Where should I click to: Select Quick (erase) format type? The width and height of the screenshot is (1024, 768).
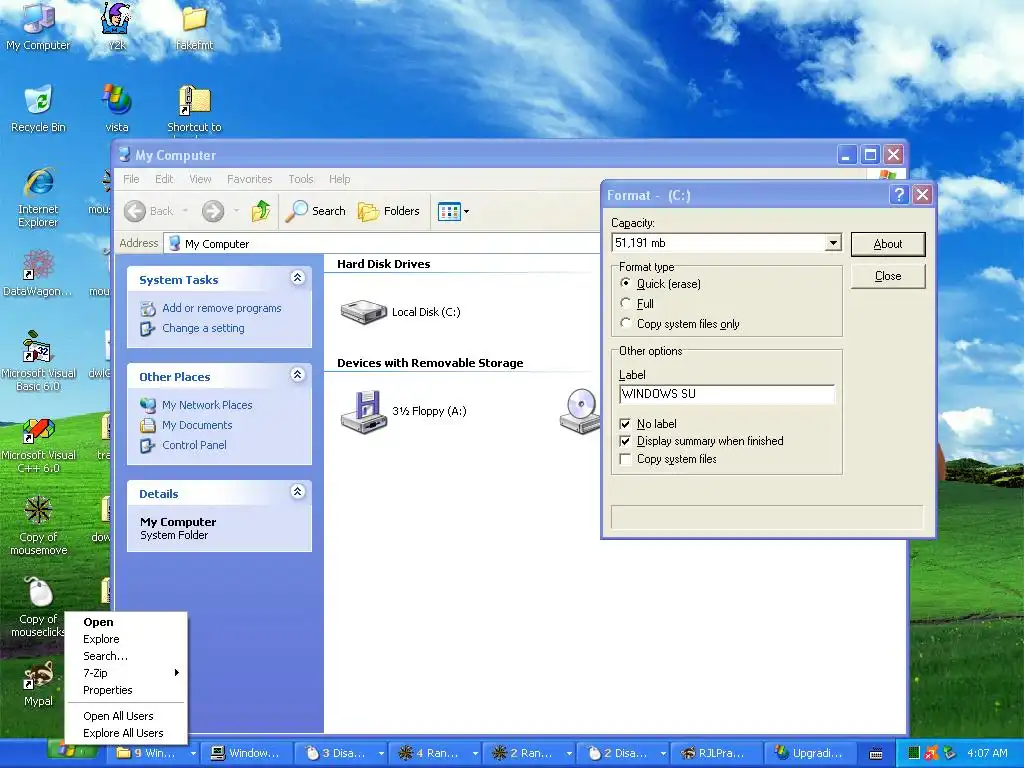(626, 283)
